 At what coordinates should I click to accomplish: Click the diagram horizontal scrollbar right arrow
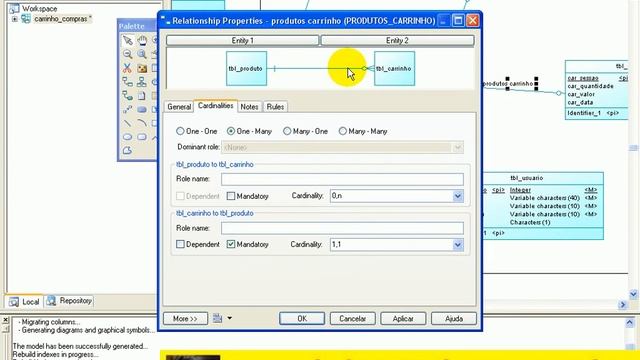tap(623, 304)
